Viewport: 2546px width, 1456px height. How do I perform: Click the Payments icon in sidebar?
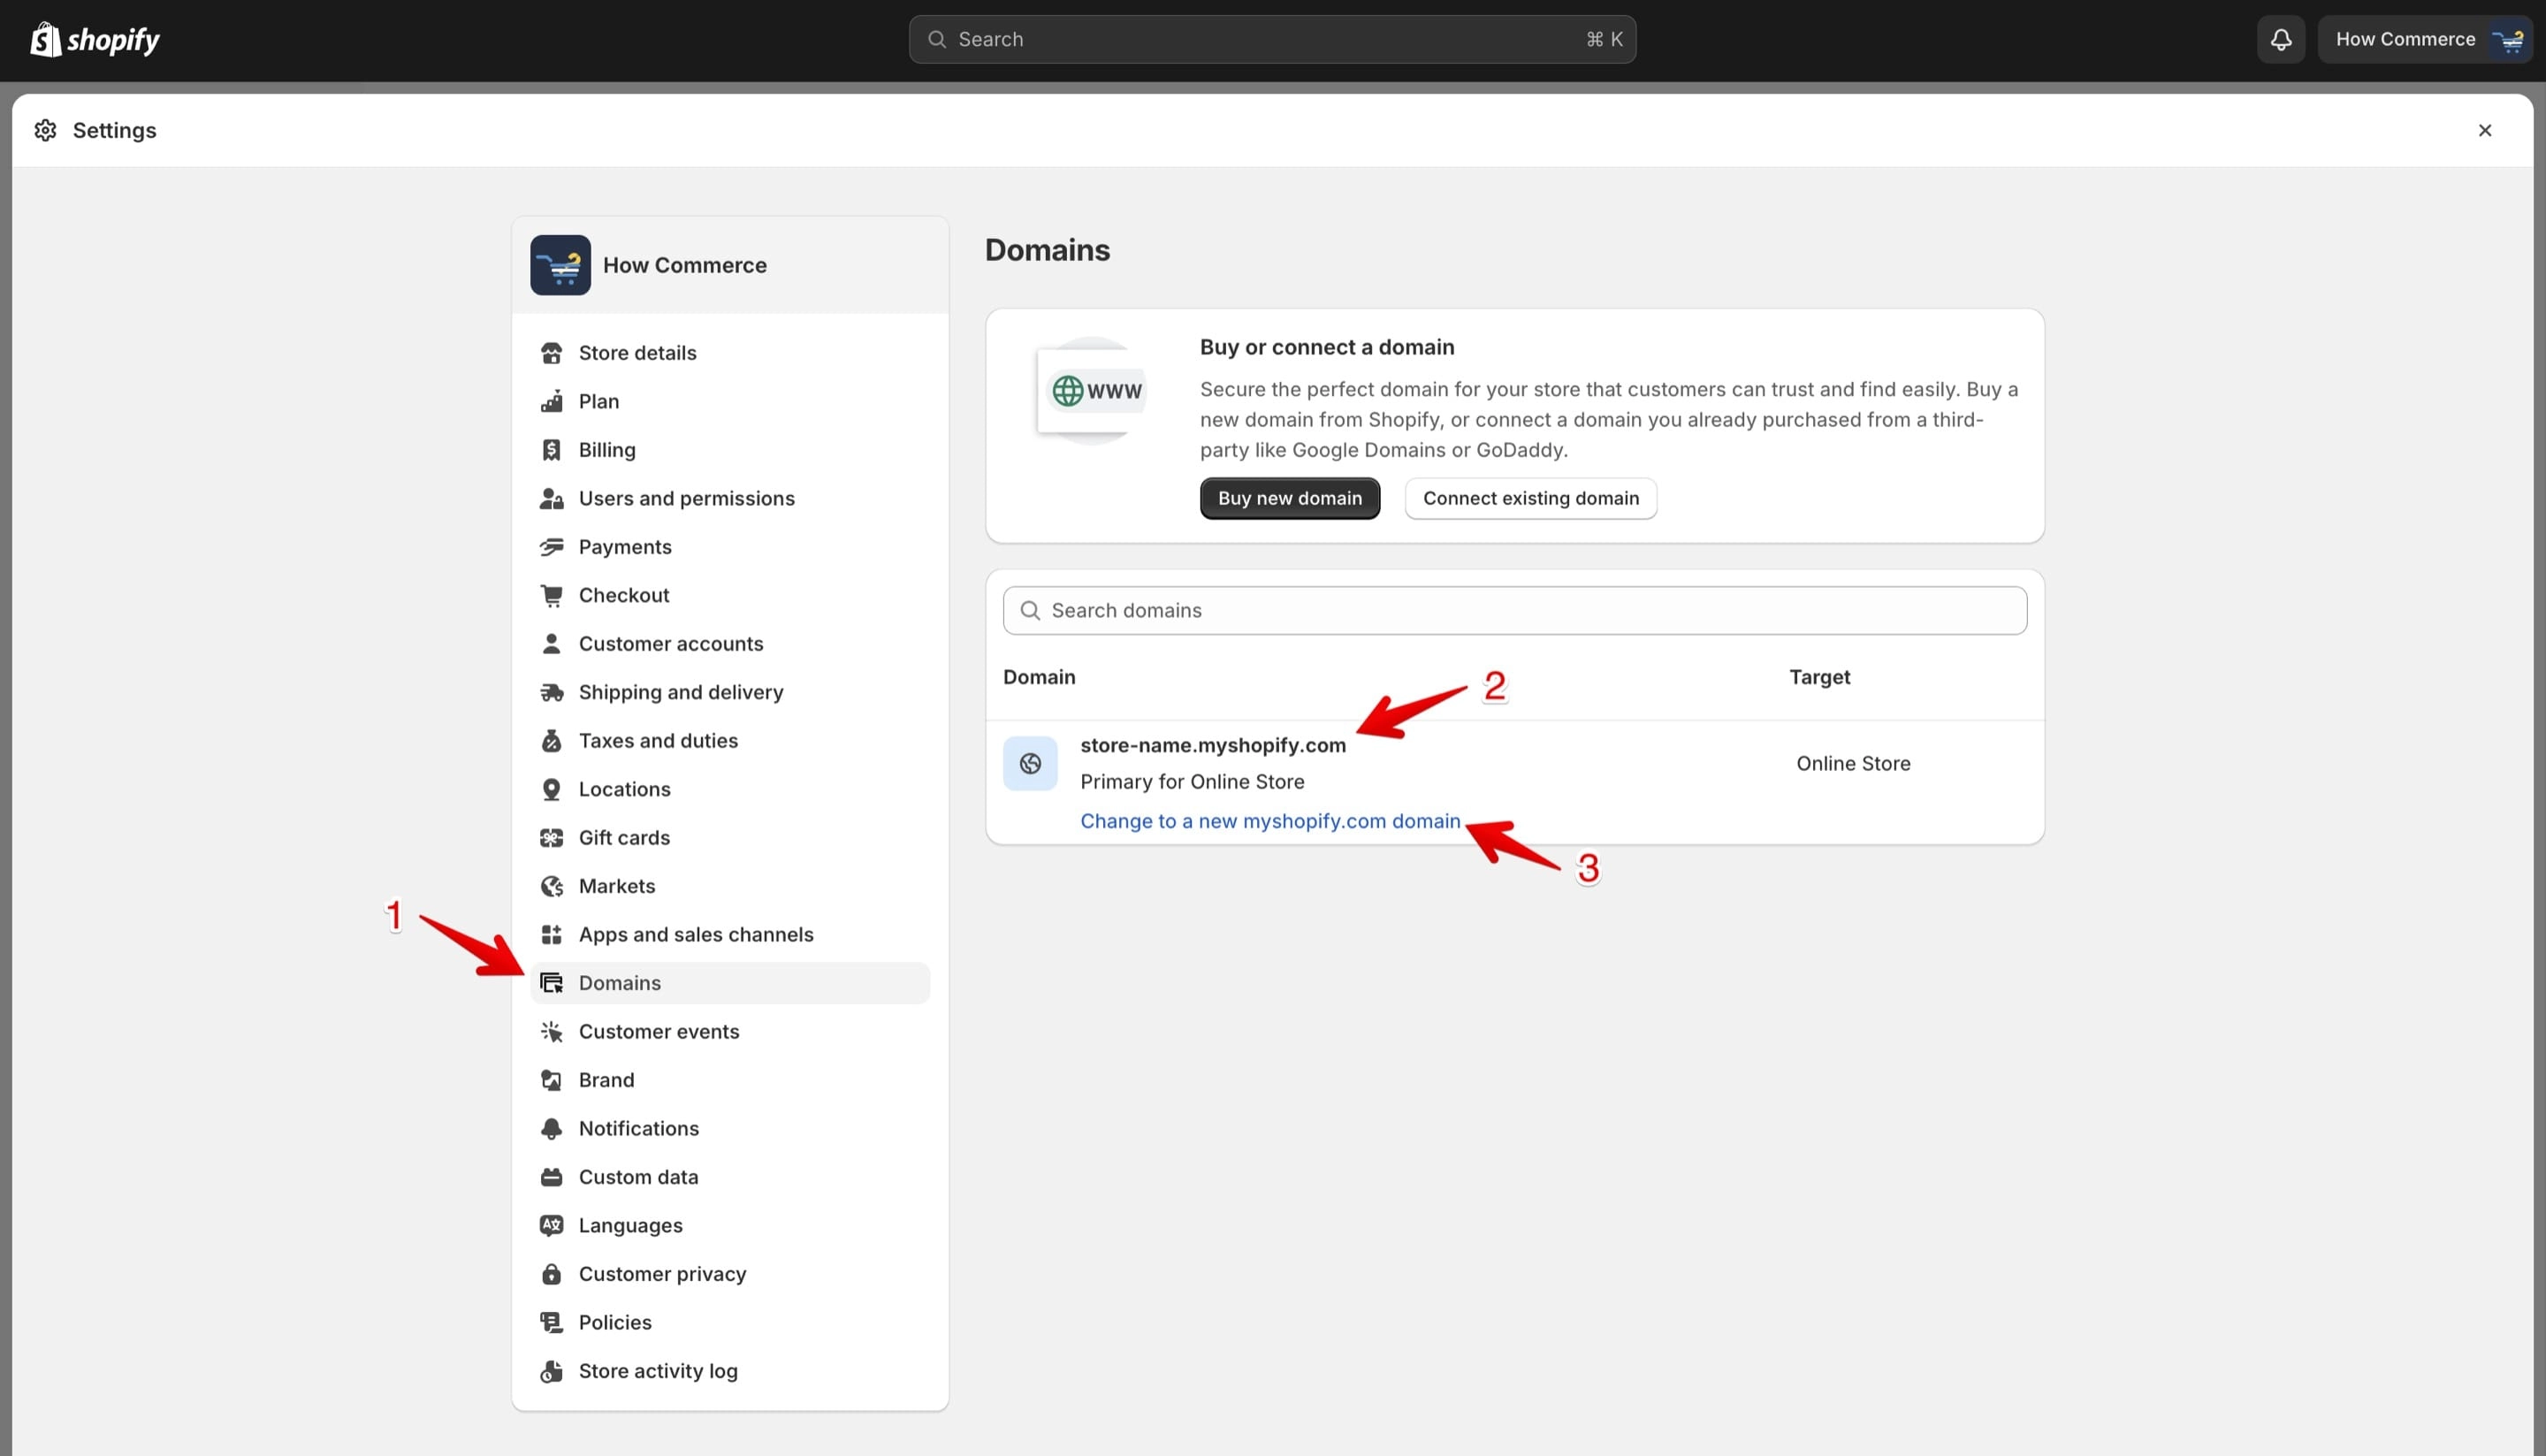(551, 547)
